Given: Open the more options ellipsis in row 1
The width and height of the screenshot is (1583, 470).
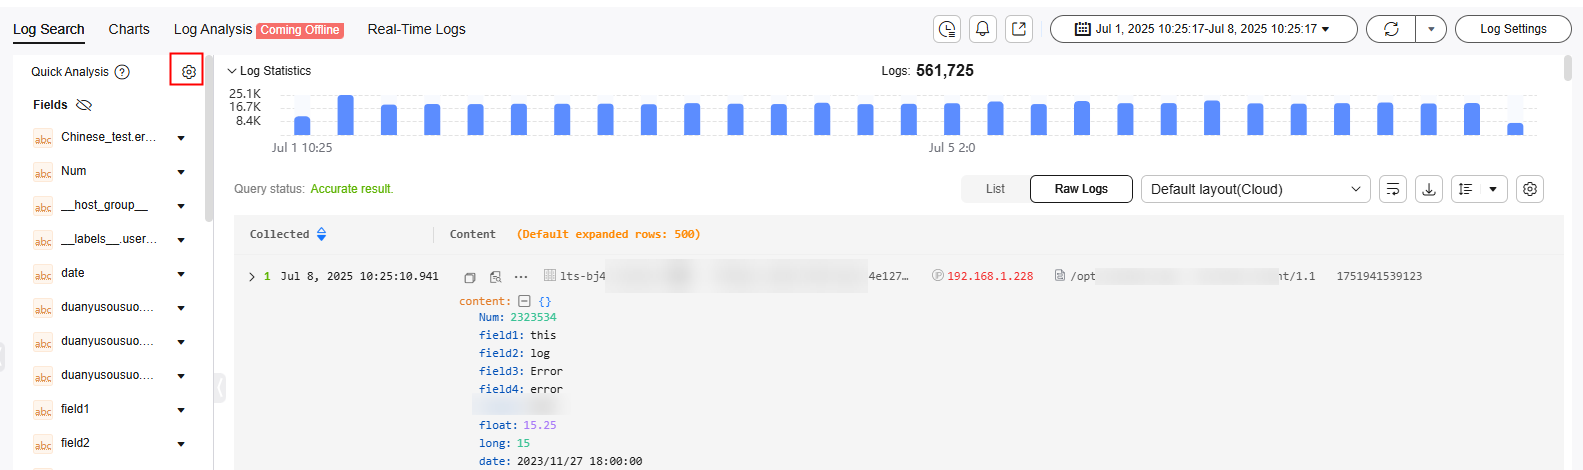Looking at the screenshot, I should [x=521, y=277].
